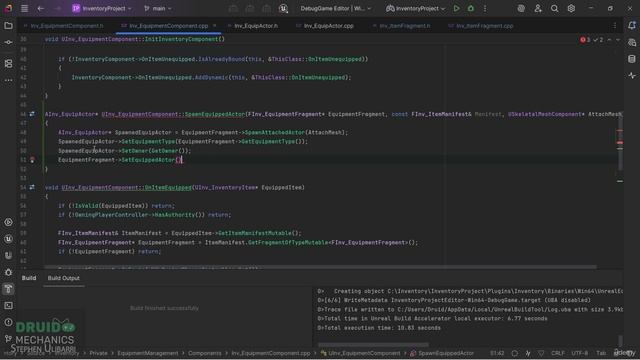Click the build output horizontal scrollbar
640x360 pixels.
click(x=373, y=344)
